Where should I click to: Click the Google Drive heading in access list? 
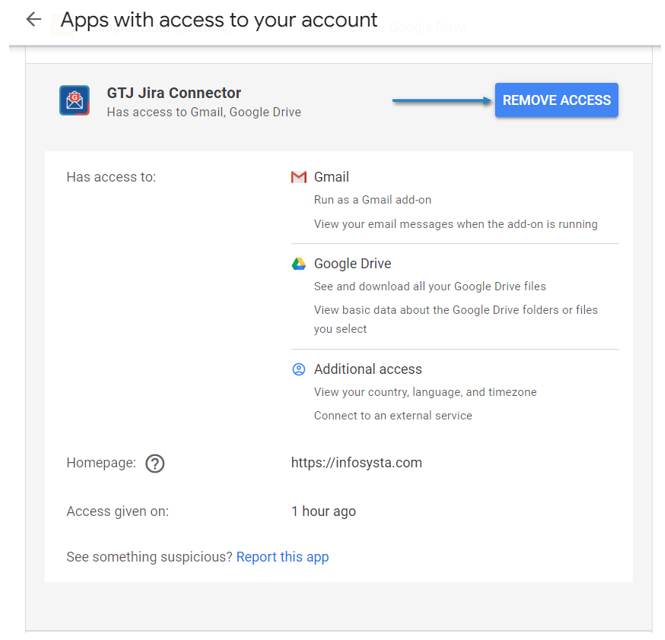pos(352,264)
